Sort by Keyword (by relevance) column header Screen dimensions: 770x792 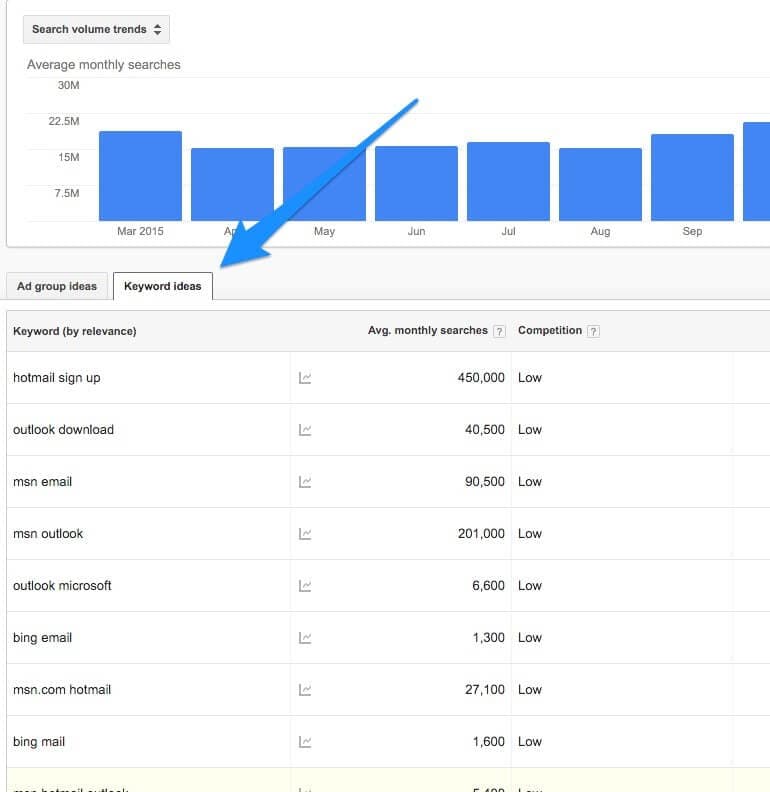[x=75, y=331]
